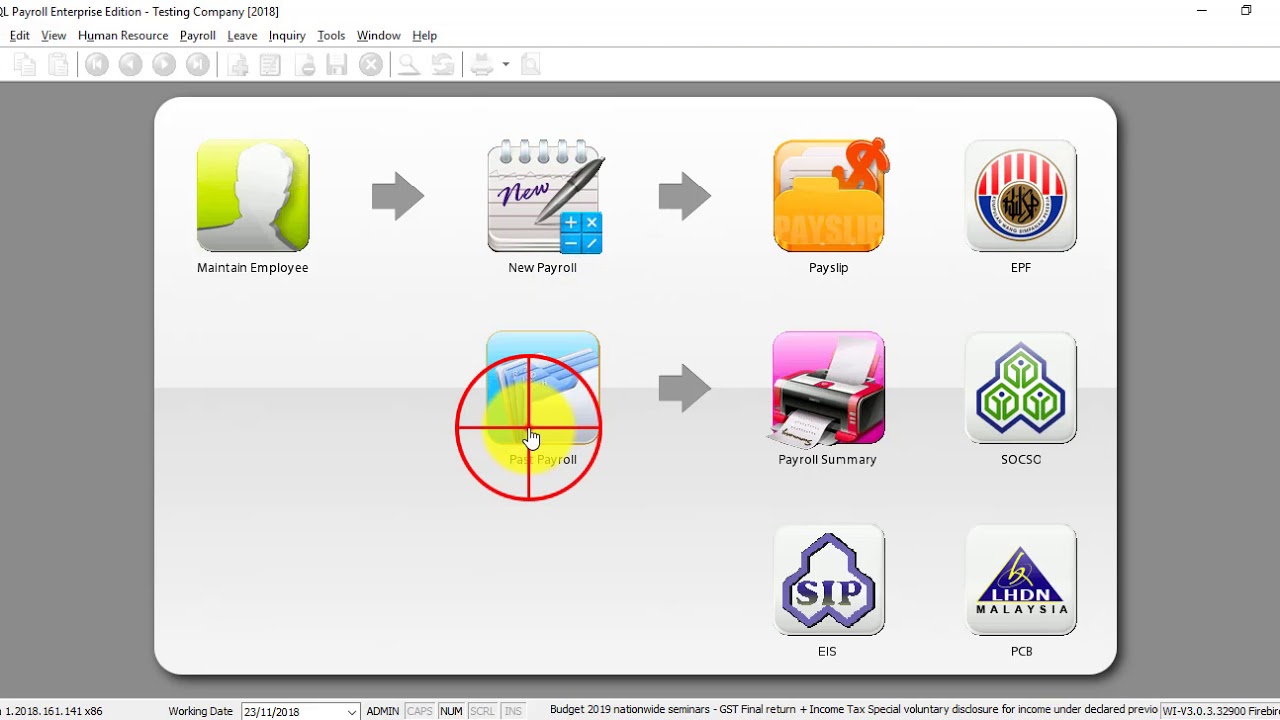Launch the New Payroll notepad icon

(545, 196)
